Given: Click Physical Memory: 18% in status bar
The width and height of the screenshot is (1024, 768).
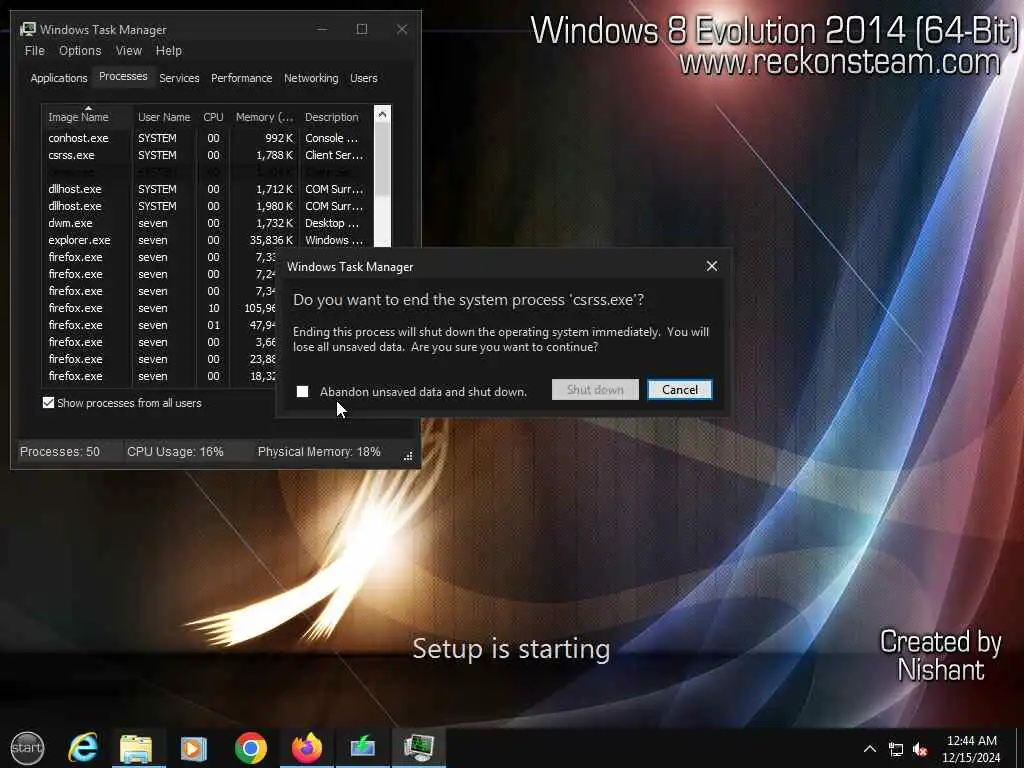Looking at the screenshot, I should coord(319,451).
